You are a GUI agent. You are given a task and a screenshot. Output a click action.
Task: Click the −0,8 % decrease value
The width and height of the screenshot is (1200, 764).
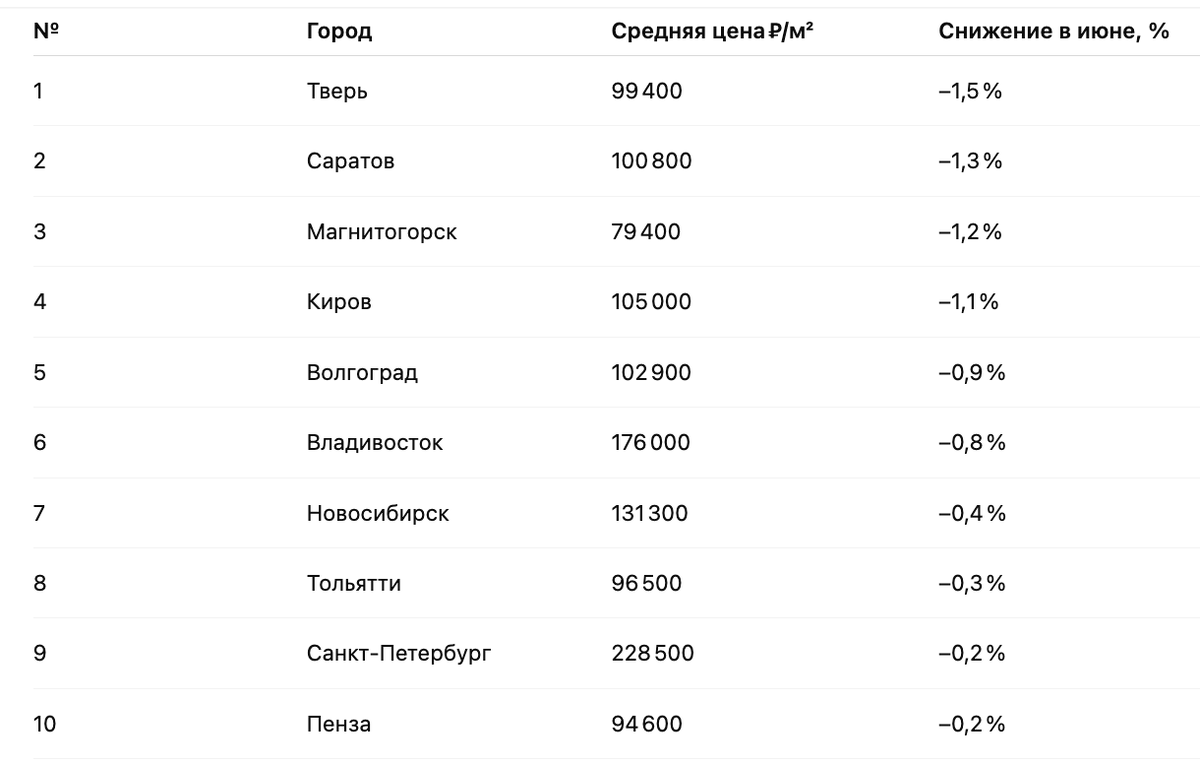[x=971, y=443]
